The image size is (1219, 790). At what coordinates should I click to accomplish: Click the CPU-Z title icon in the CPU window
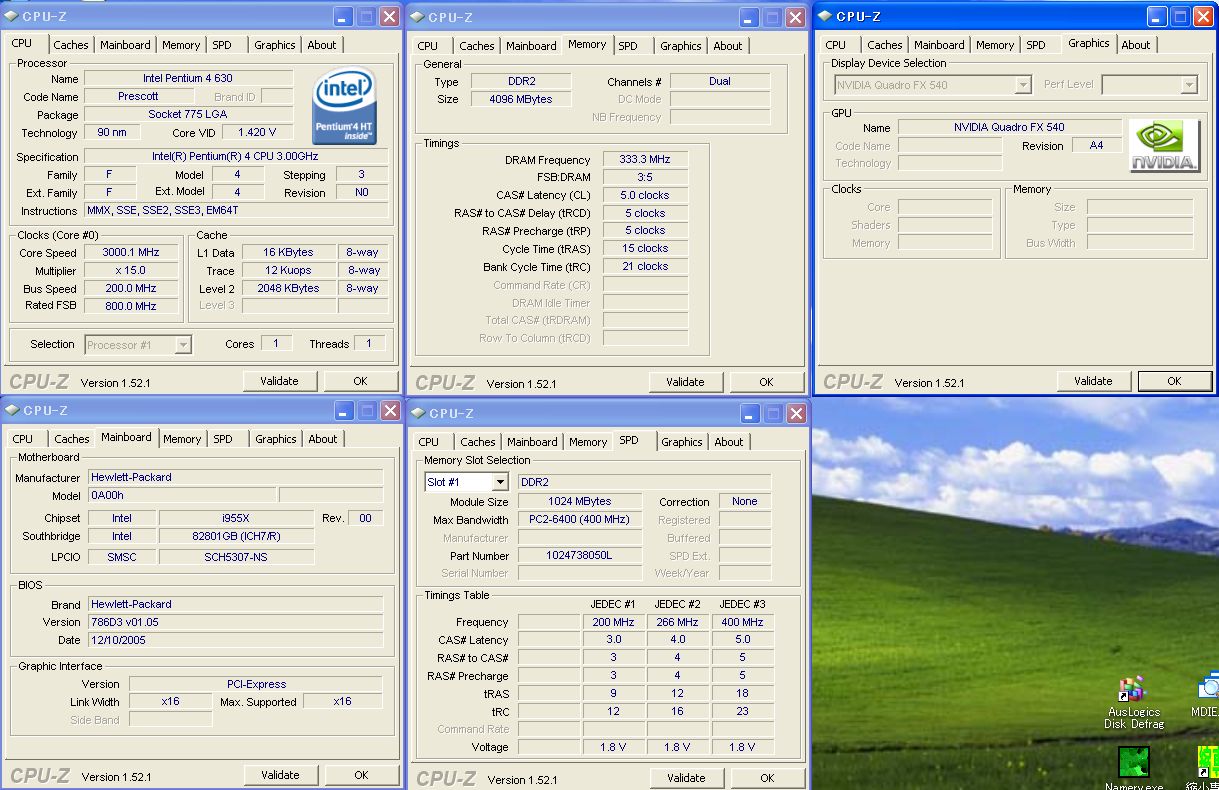click(x=11, y=16)
